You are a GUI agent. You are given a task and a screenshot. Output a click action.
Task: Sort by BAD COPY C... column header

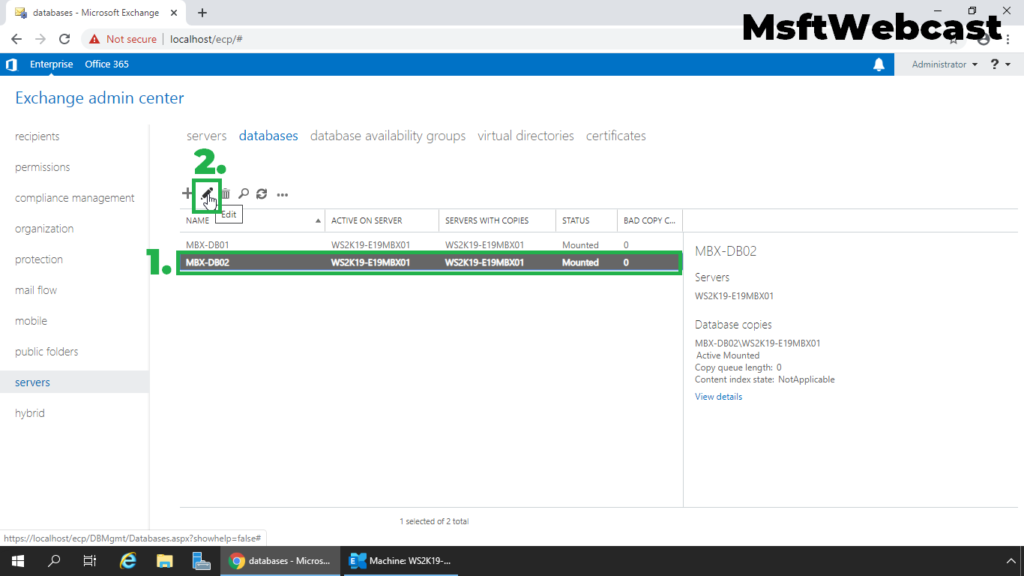pos(650,221)
